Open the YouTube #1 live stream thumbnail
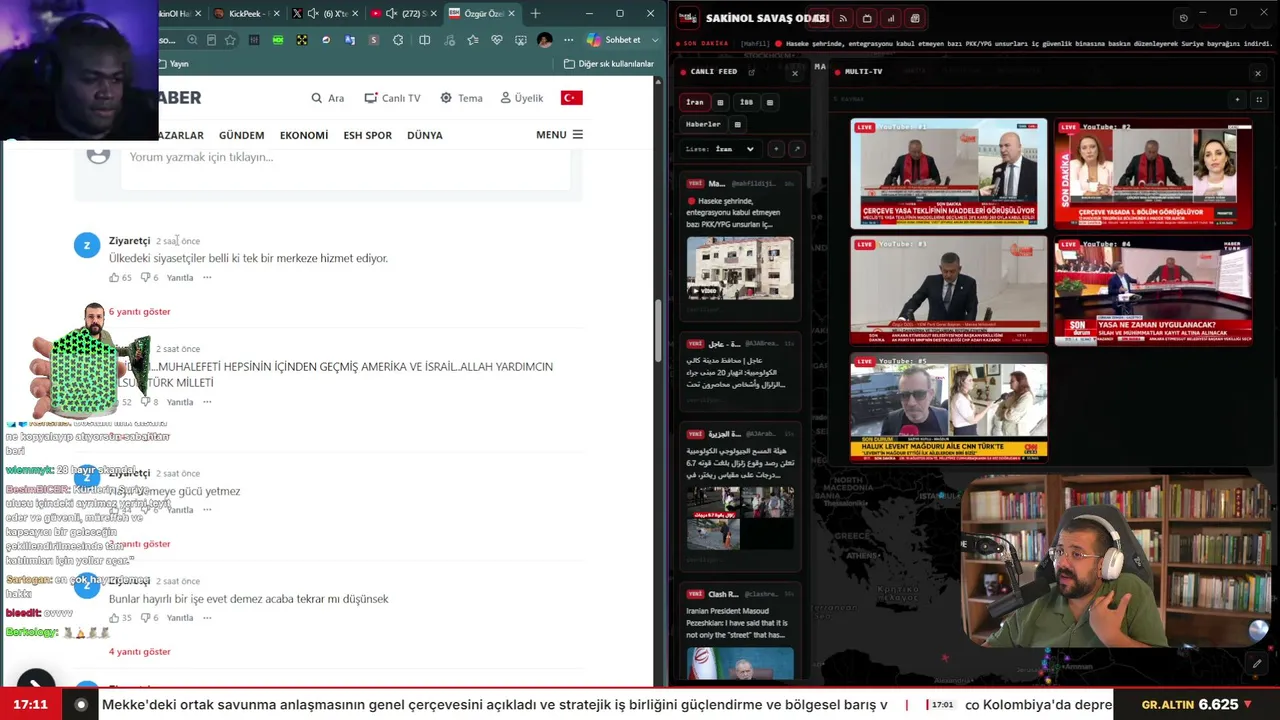Image resolution: width=1280 pixels, height=720 pixels. click(949, 174)
